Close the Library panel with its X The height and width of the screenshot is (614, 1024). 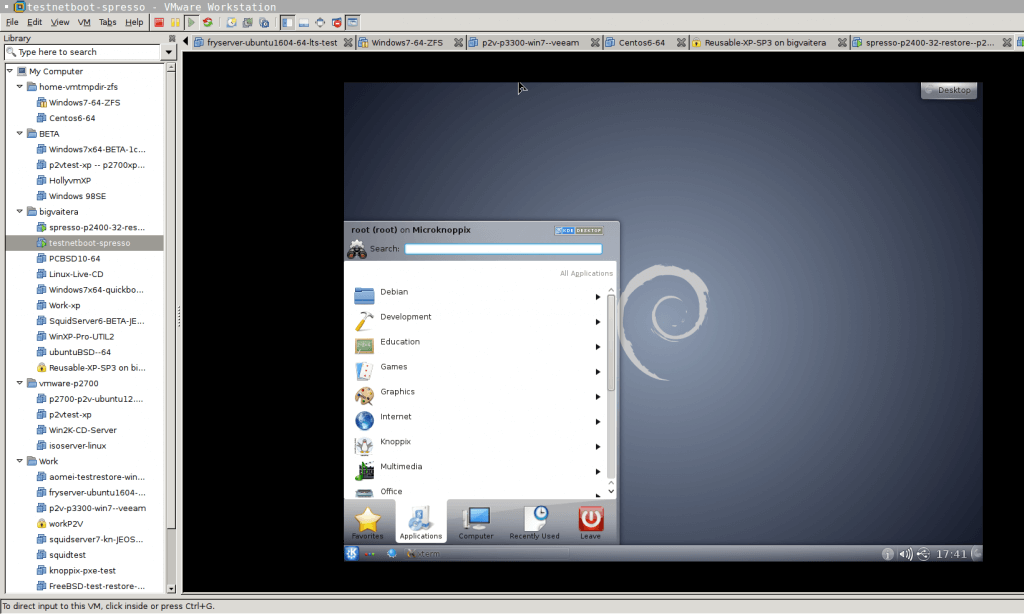(x=172, y=39)
